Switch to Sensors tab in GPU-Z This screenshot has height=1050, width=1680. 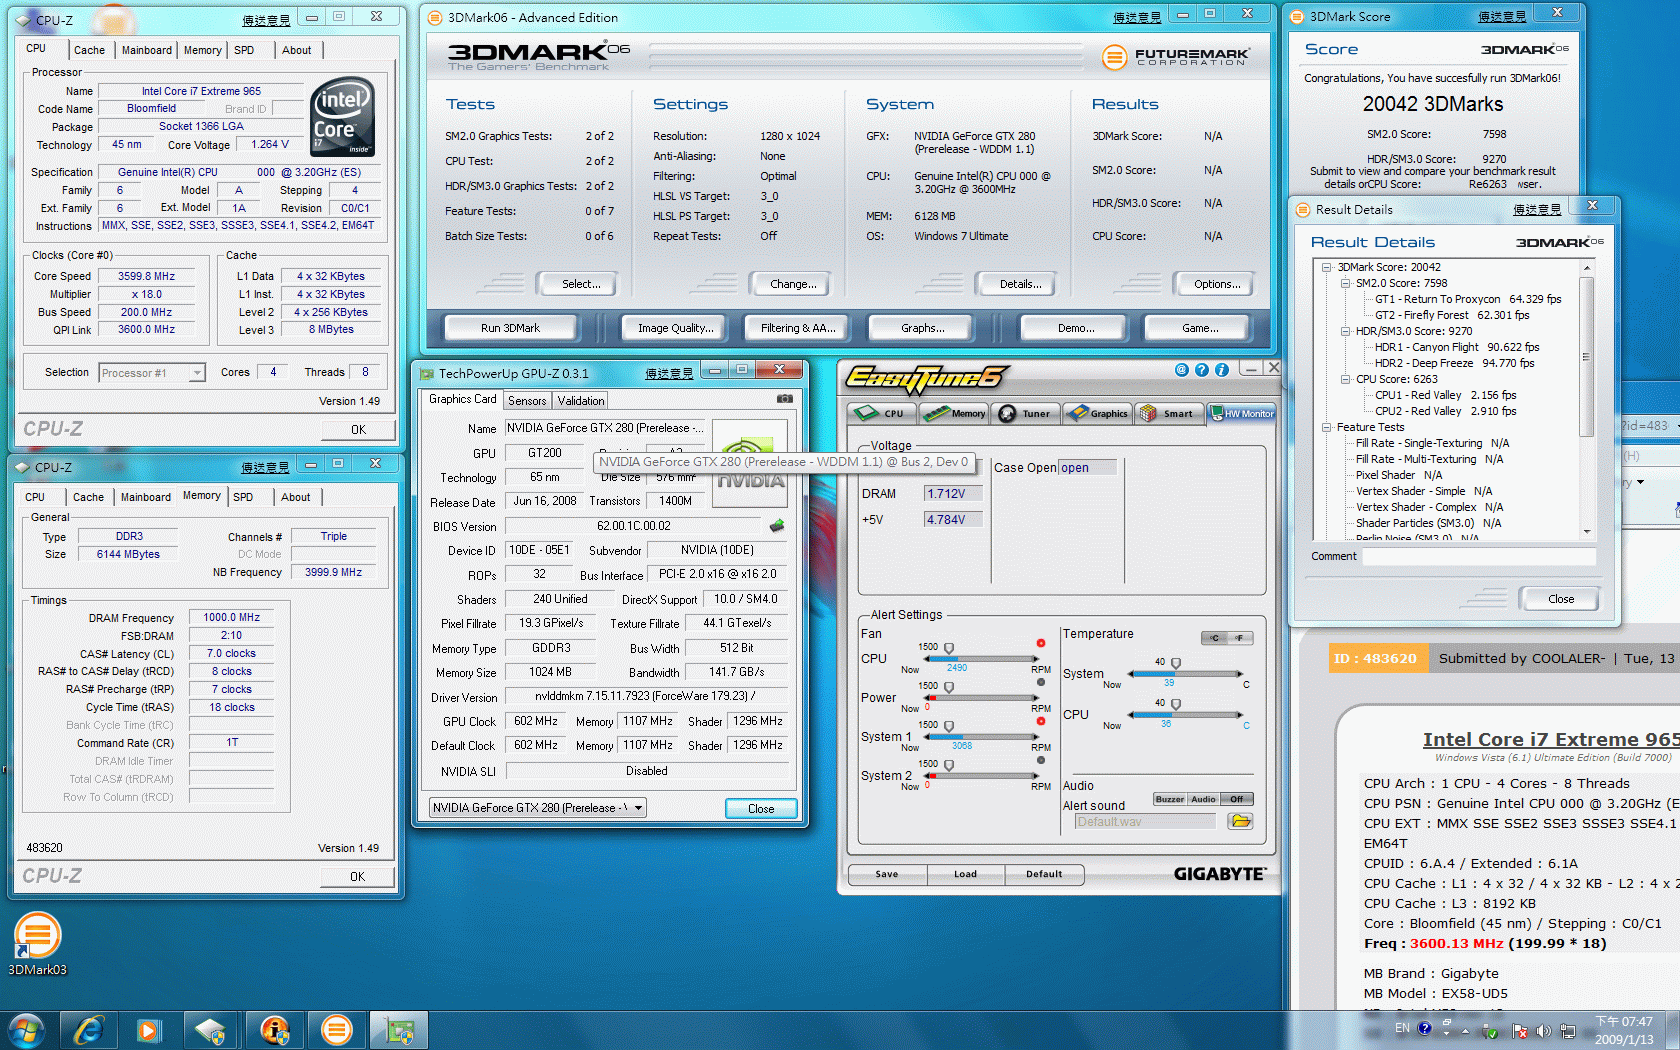[x=527, y=401]
